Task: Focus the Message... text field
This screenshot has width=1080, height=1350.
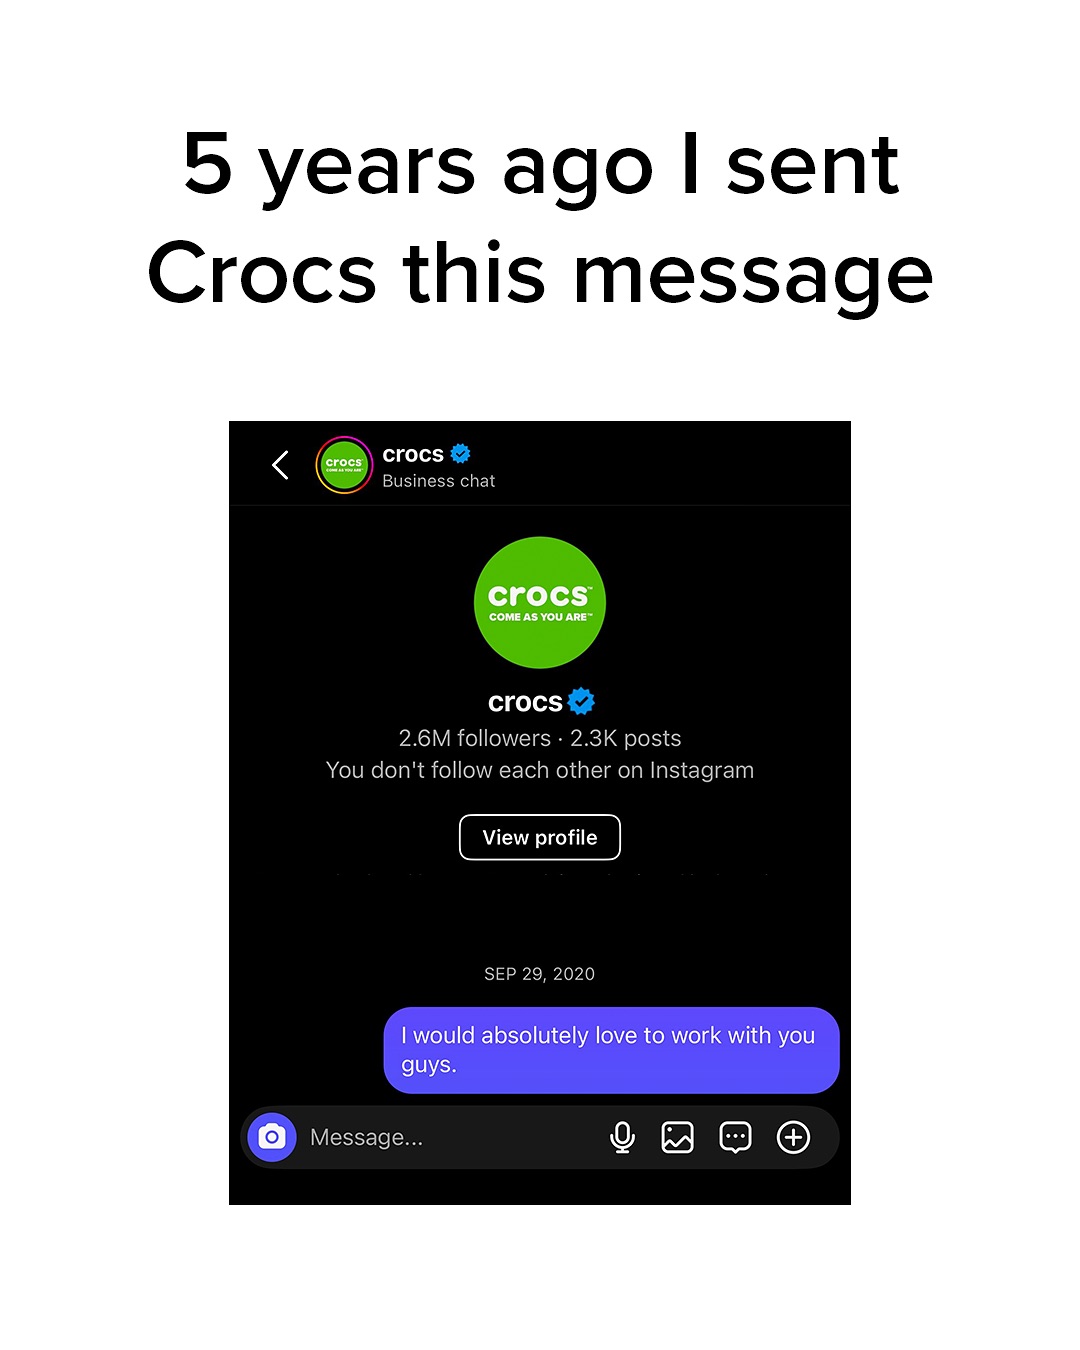Action: click(450, 1137)
